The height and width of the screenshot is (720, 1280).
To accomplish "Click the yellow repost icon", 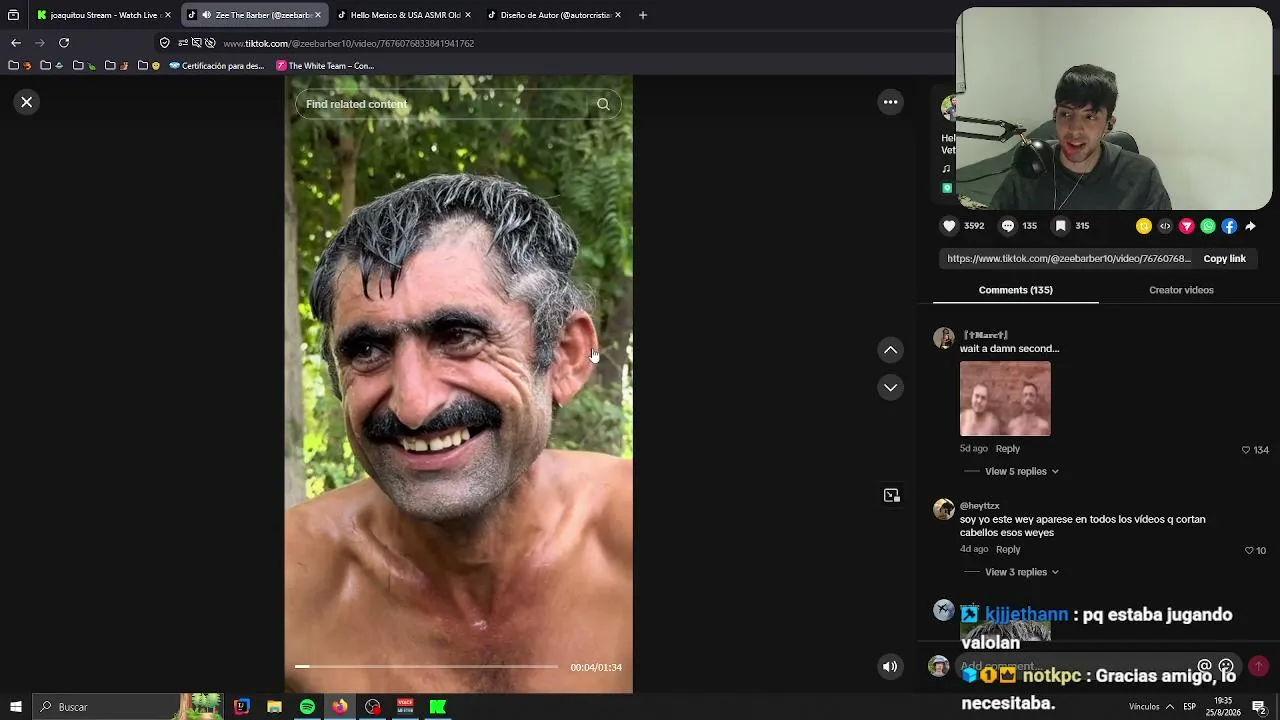I will click(1143, 226).
